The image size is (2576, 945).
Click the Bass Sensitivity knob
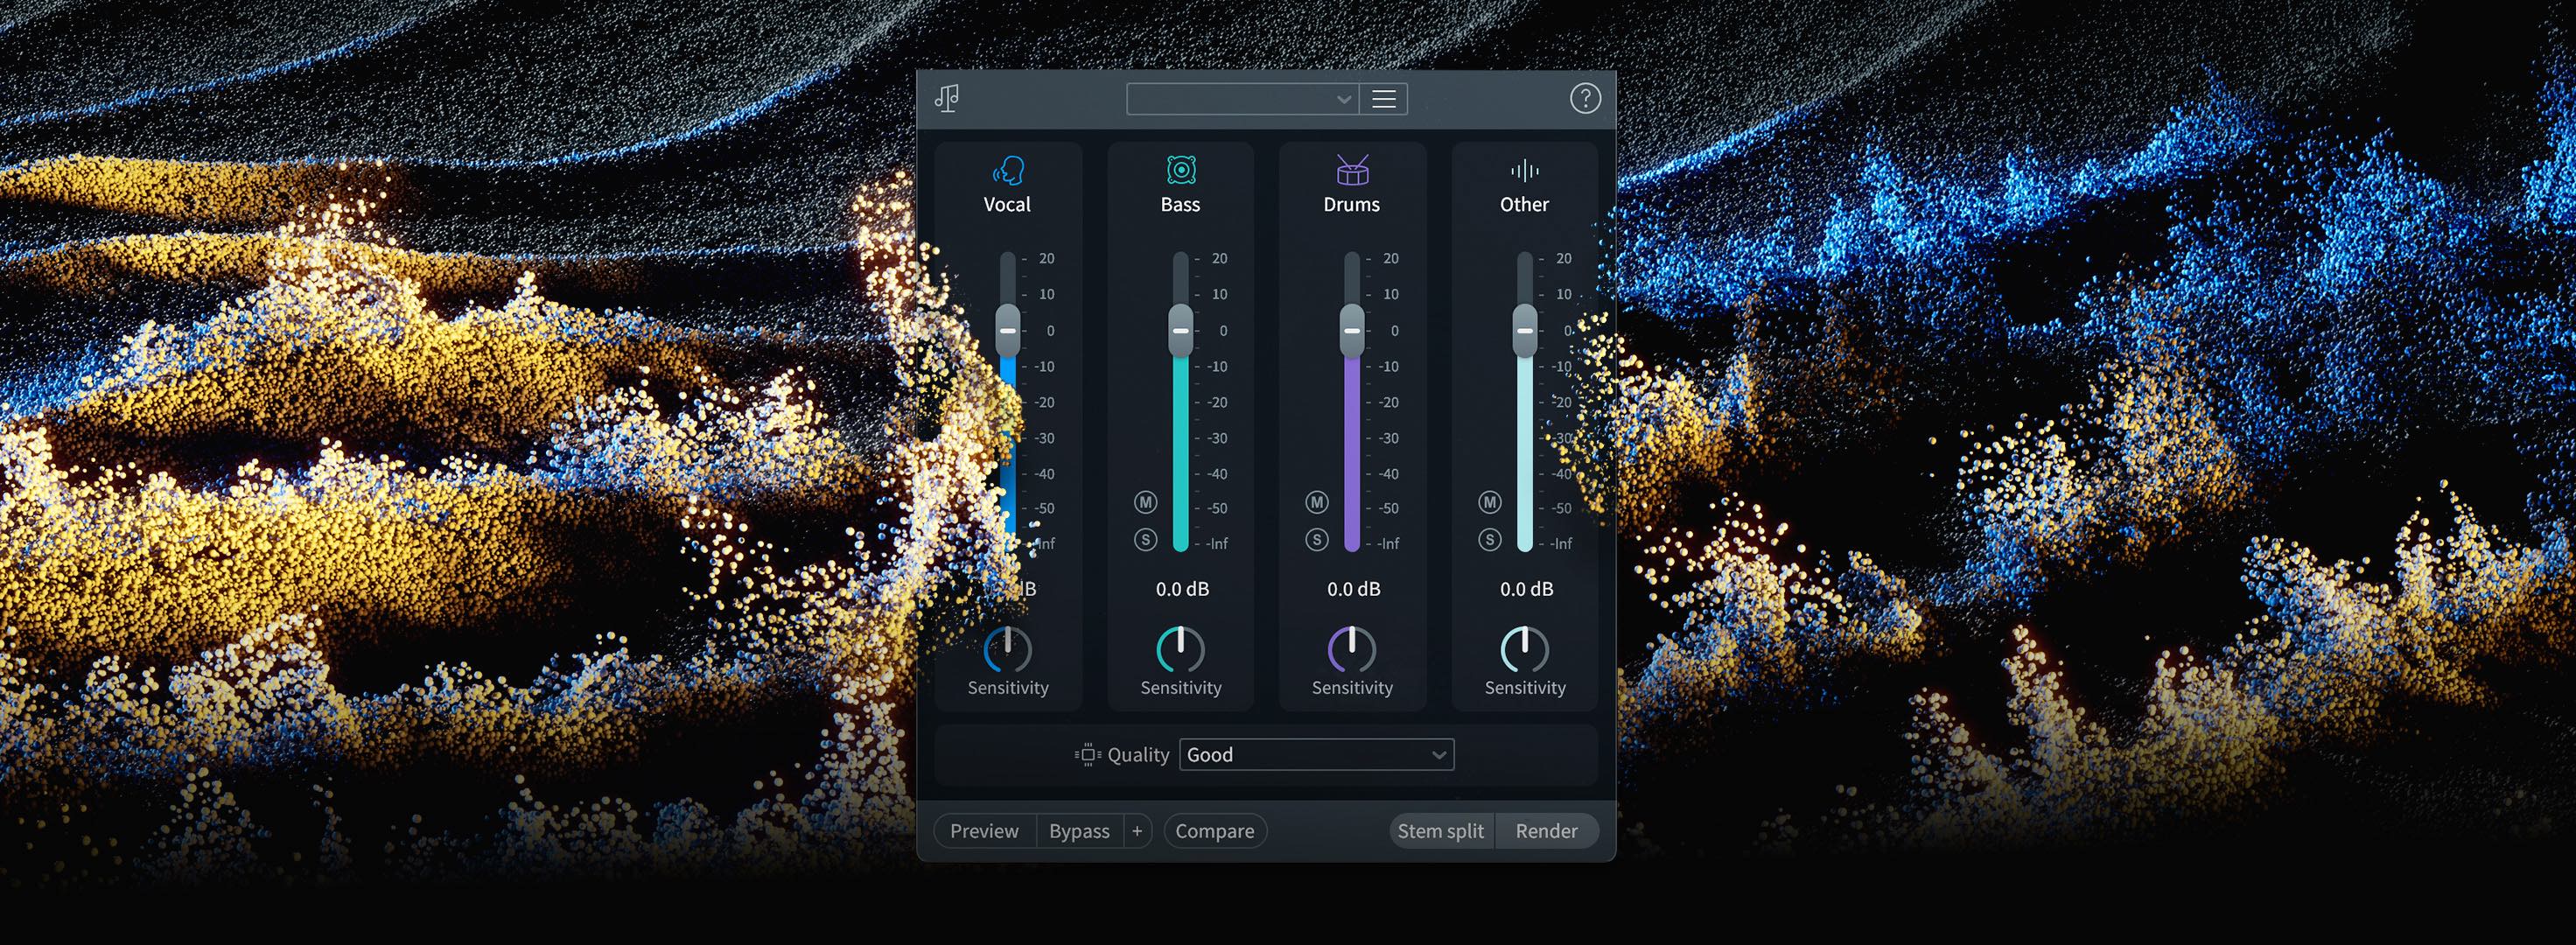pos(1181,650)
